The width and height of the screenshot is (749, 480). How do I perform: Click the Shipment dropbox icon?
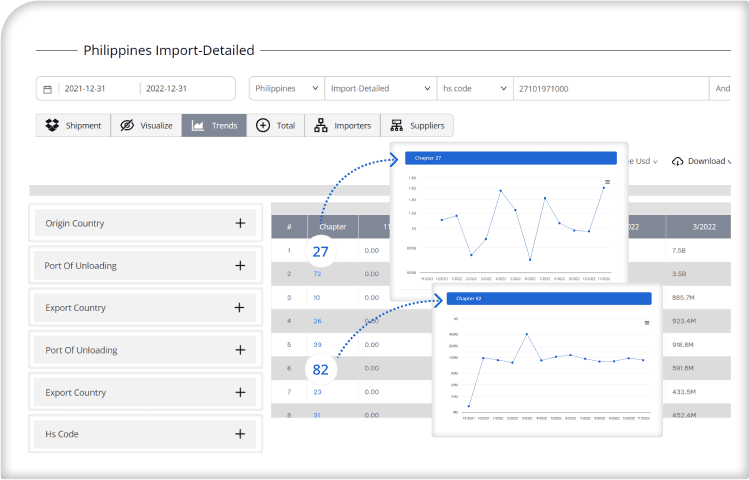point(52,125)
